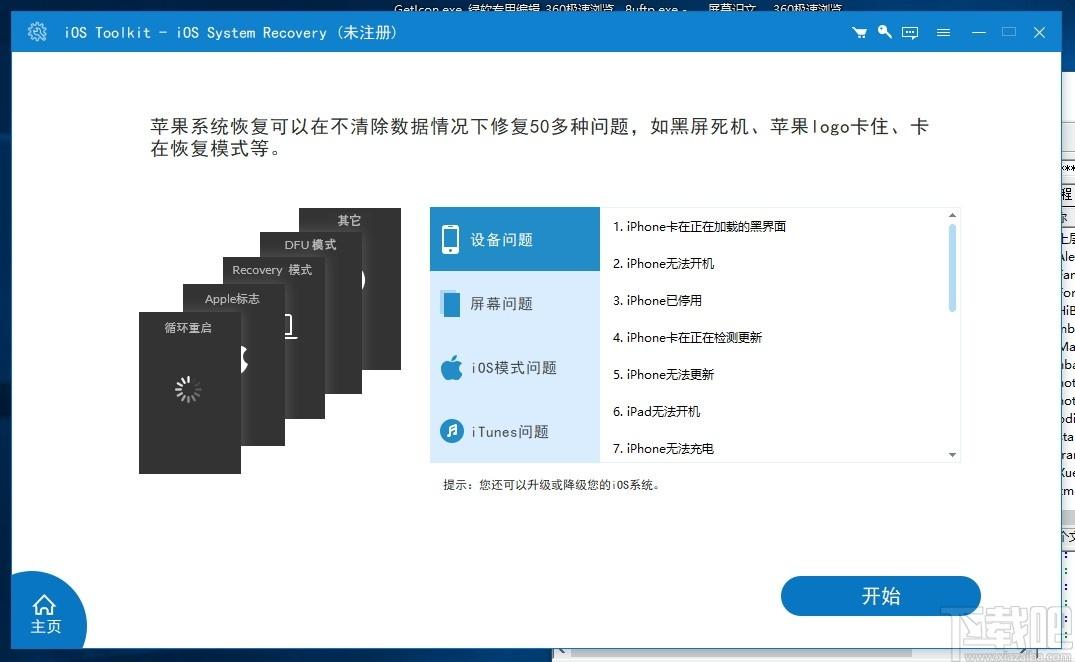
Task: Click the spinner on 循环重启 card
Action: coord(188,389)
